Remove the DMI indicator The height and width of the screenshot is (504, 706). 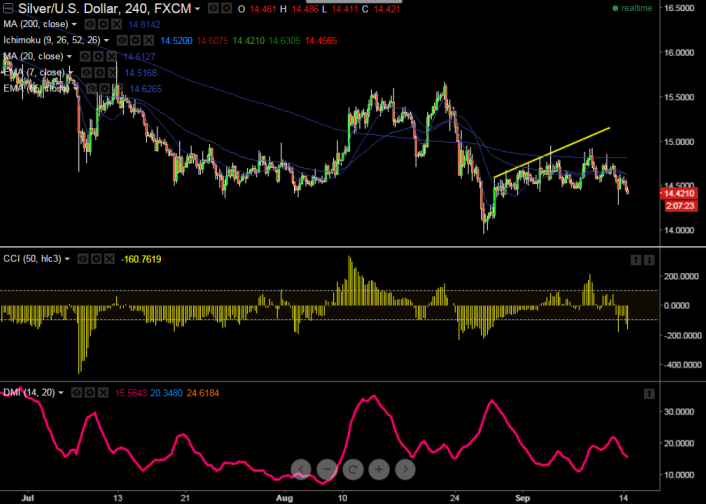click(x=103, y=393)
